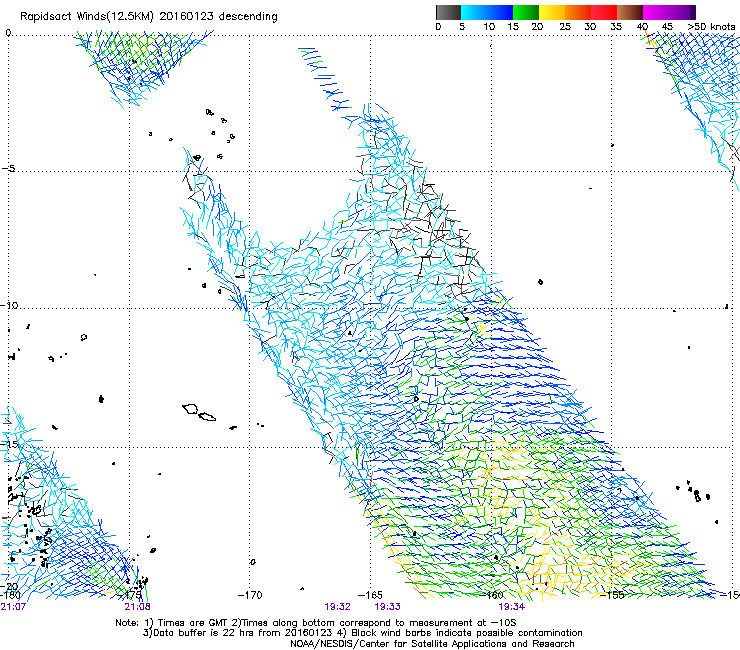The width and height of the screenshot is (740, 650).
Task: Click the '>50 knots' legend label
Action: (x=711, y=27)
